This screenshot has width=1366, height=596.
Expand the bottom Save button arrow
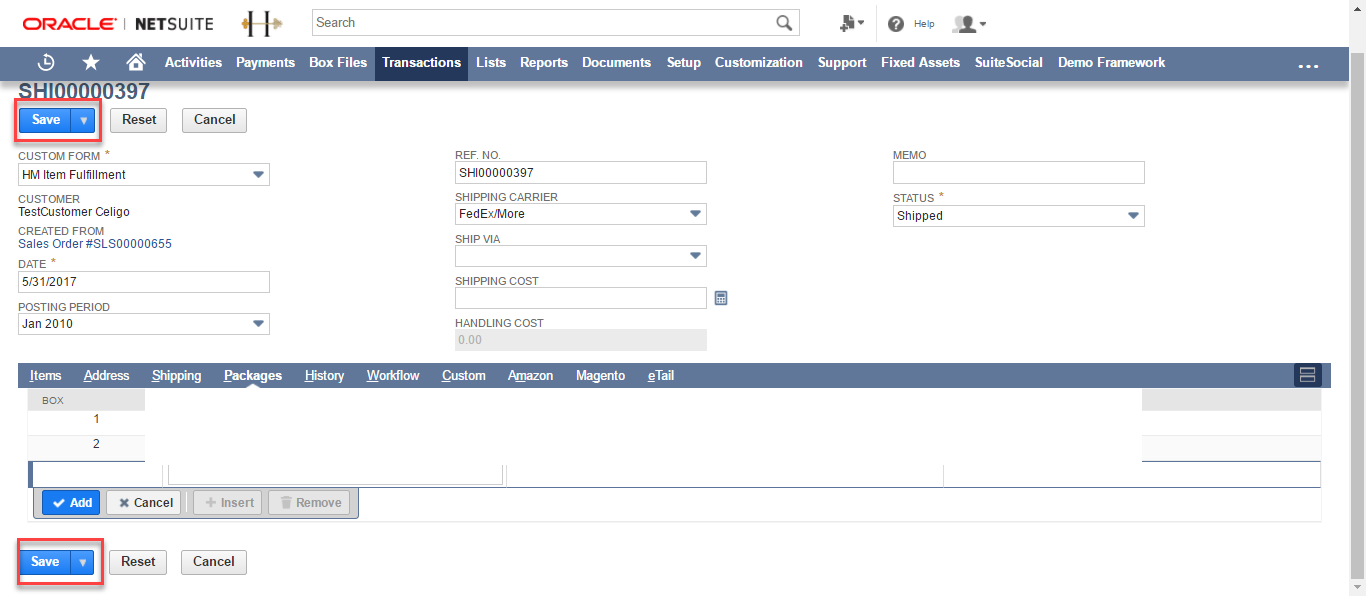(x=83, y=562)
